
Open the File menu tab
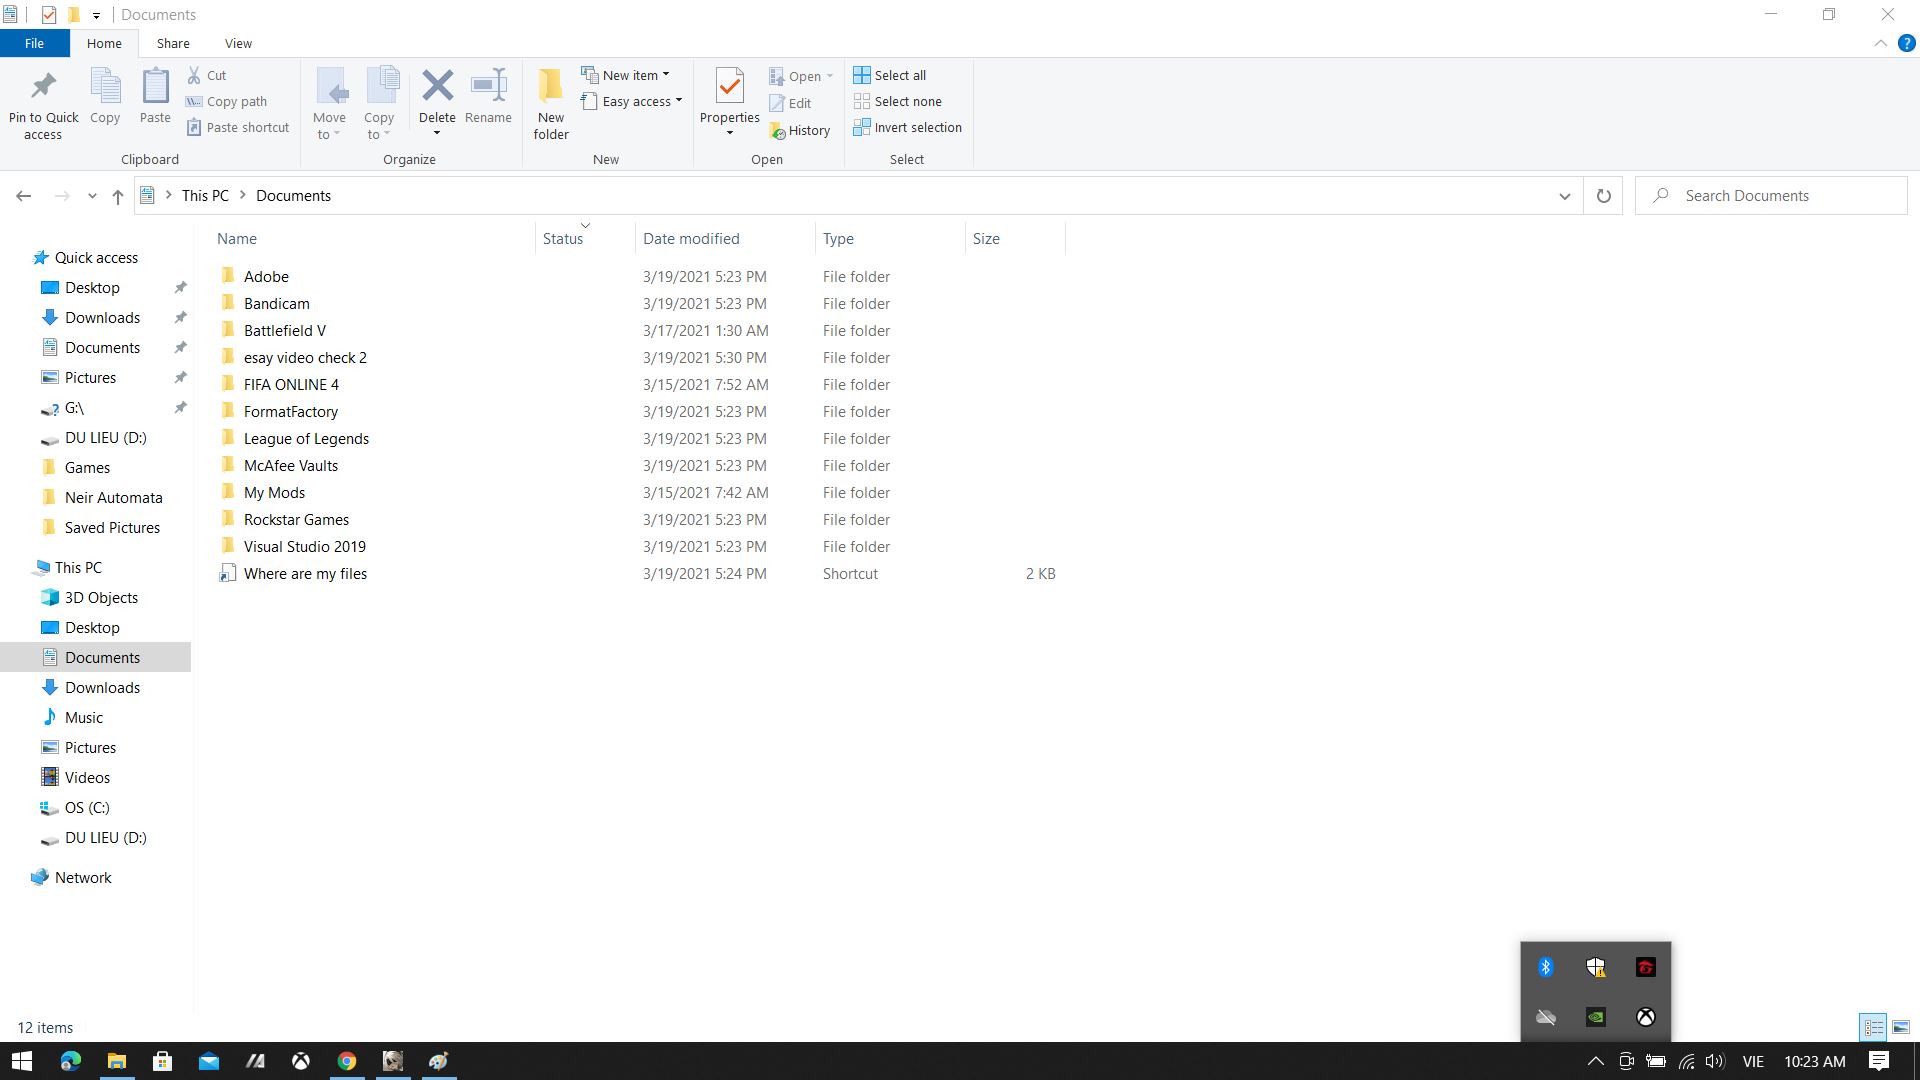34,44
